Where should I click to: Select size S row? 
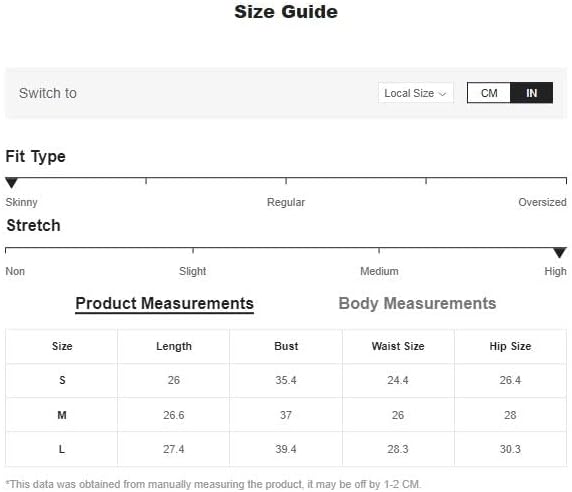286,380
